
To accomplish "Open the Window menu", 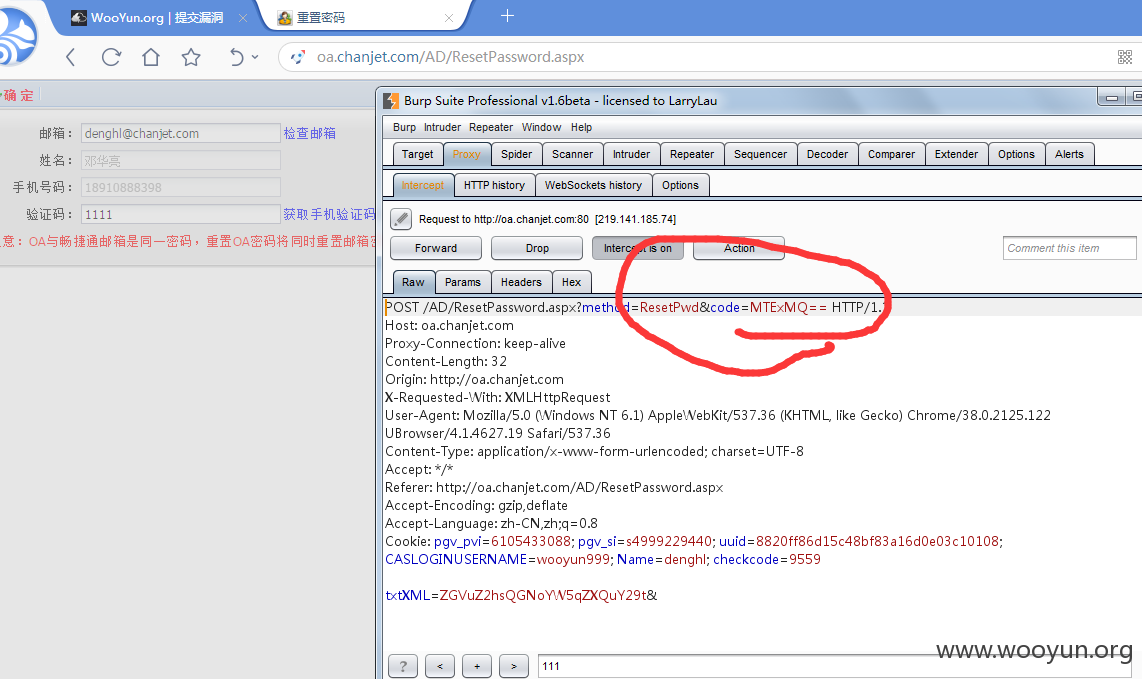I will [x=541, y=127].
